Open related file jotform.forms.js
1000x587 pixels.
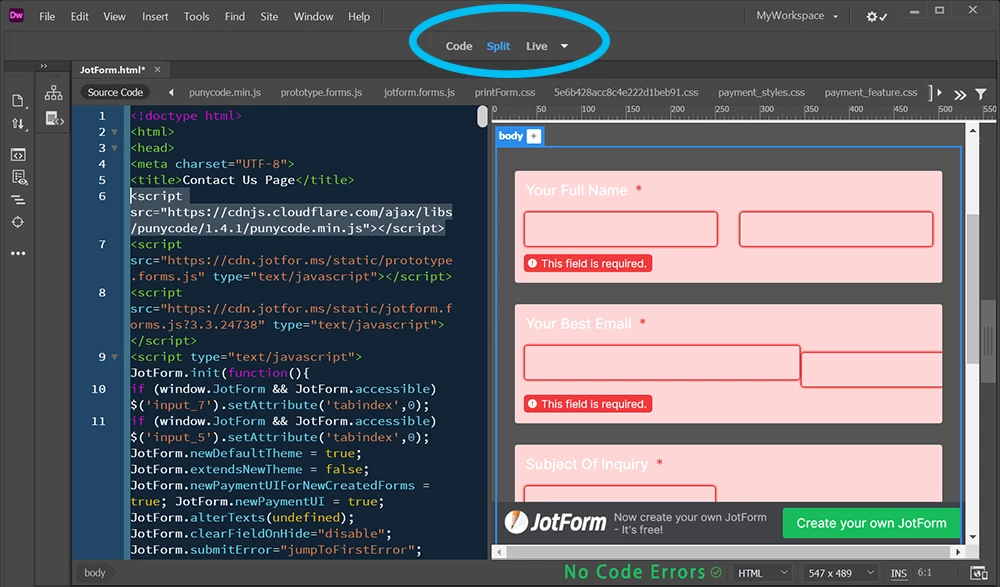pos(419,93)
